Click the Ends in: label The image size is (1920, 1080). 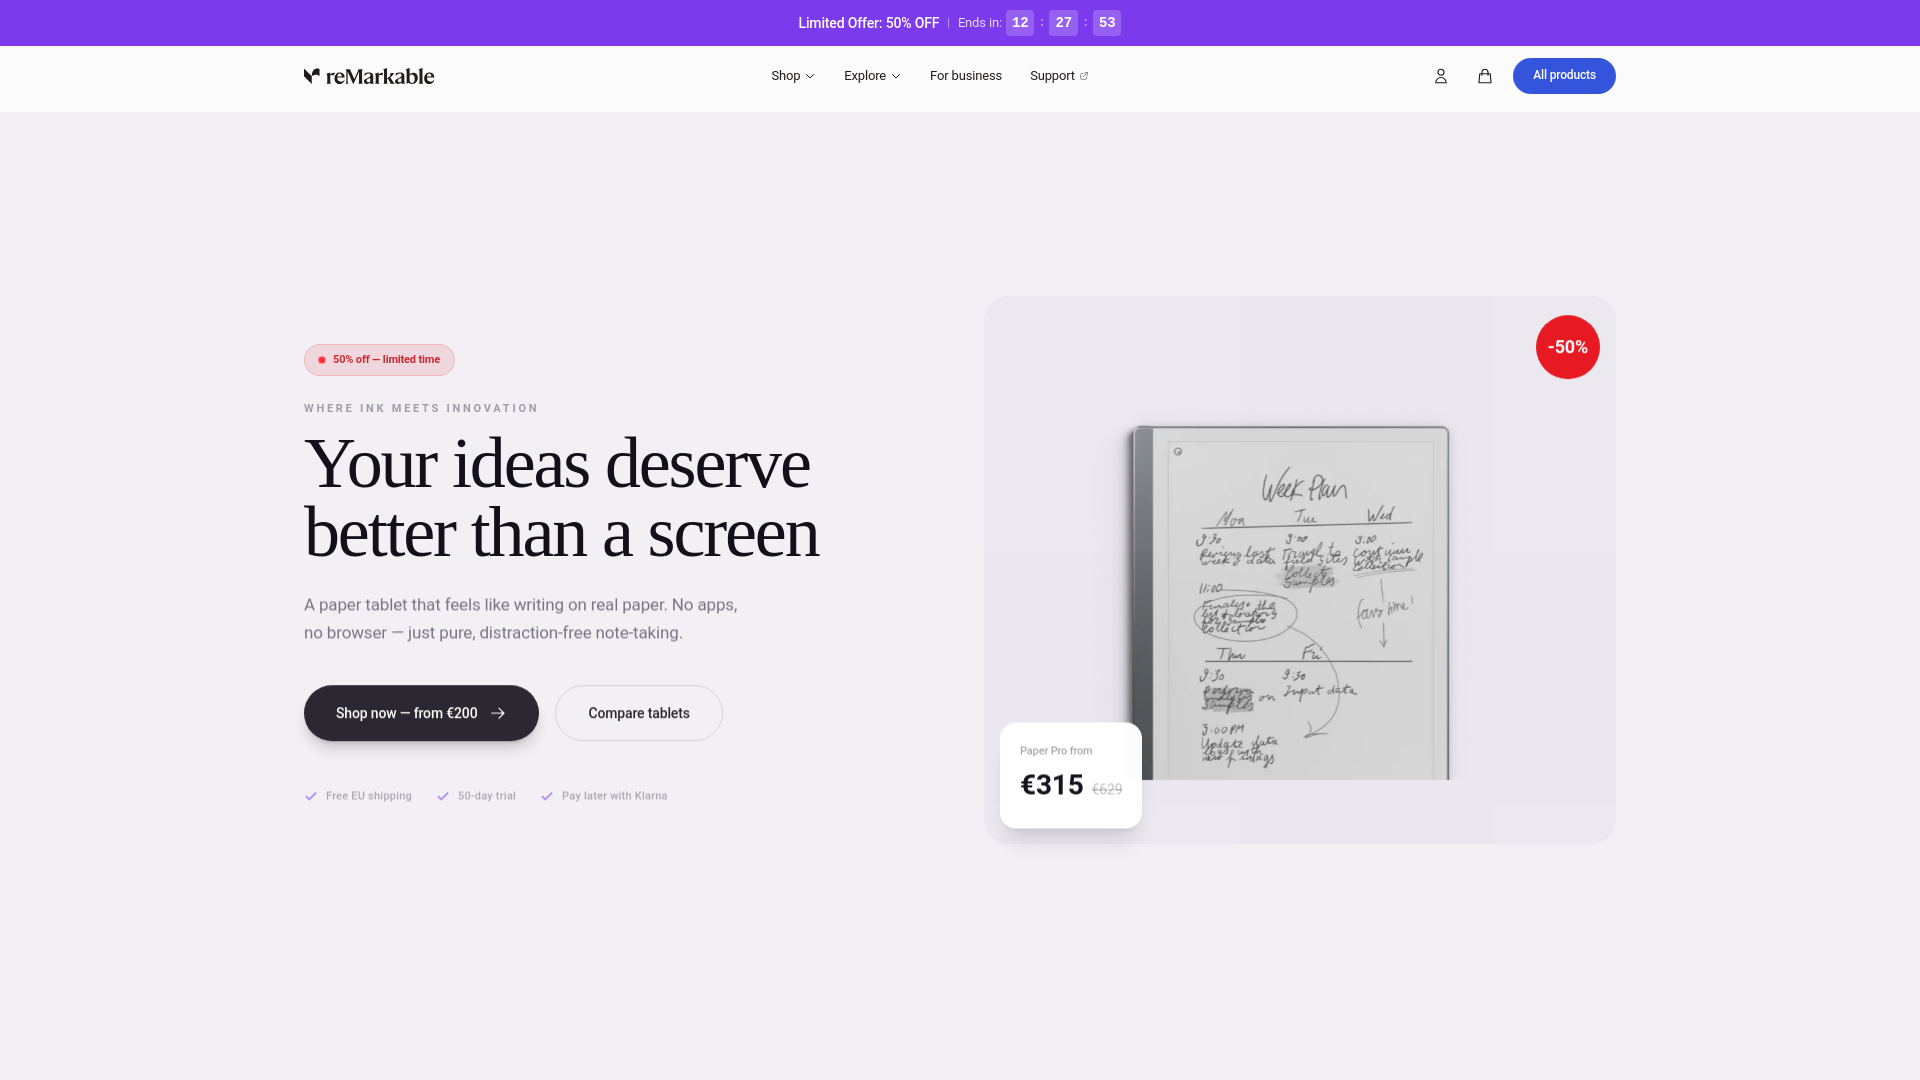979,23
